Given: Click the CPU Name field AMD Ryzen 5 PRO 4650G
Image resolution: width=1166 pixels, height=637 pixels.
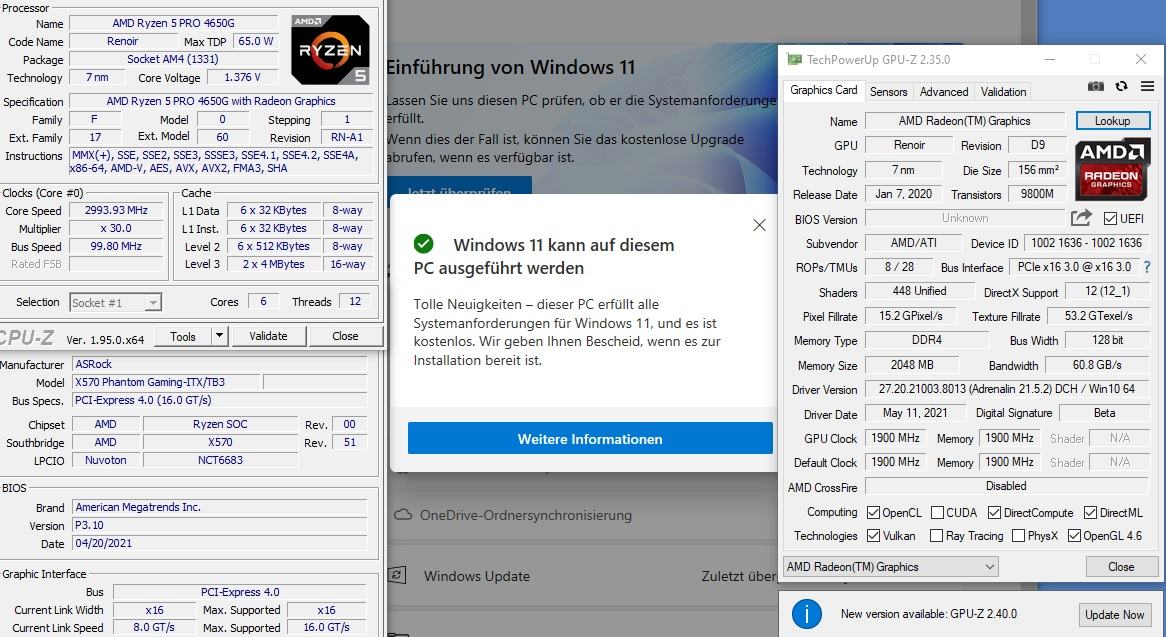Looking at the screenshot, I should click(x=173, y=23).
